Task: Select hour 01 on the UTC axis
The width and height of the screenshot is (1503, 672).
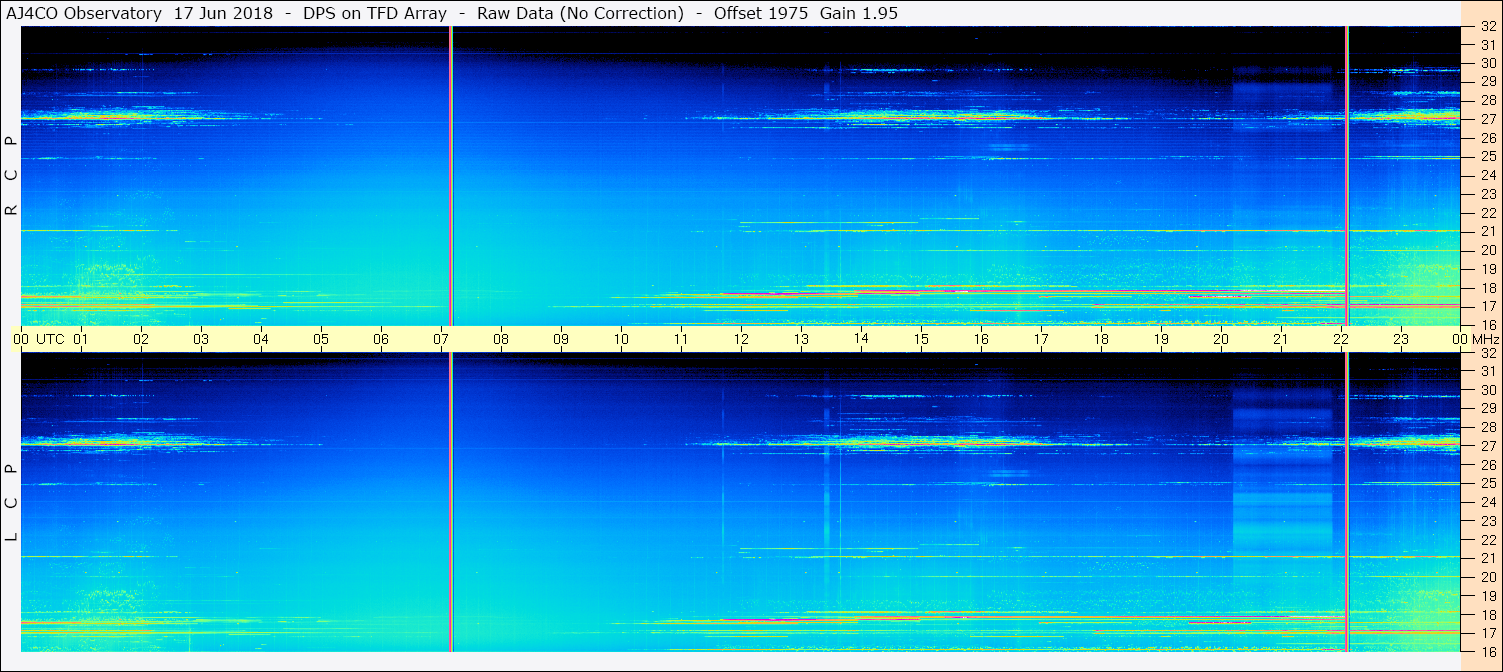Action: 81,339
